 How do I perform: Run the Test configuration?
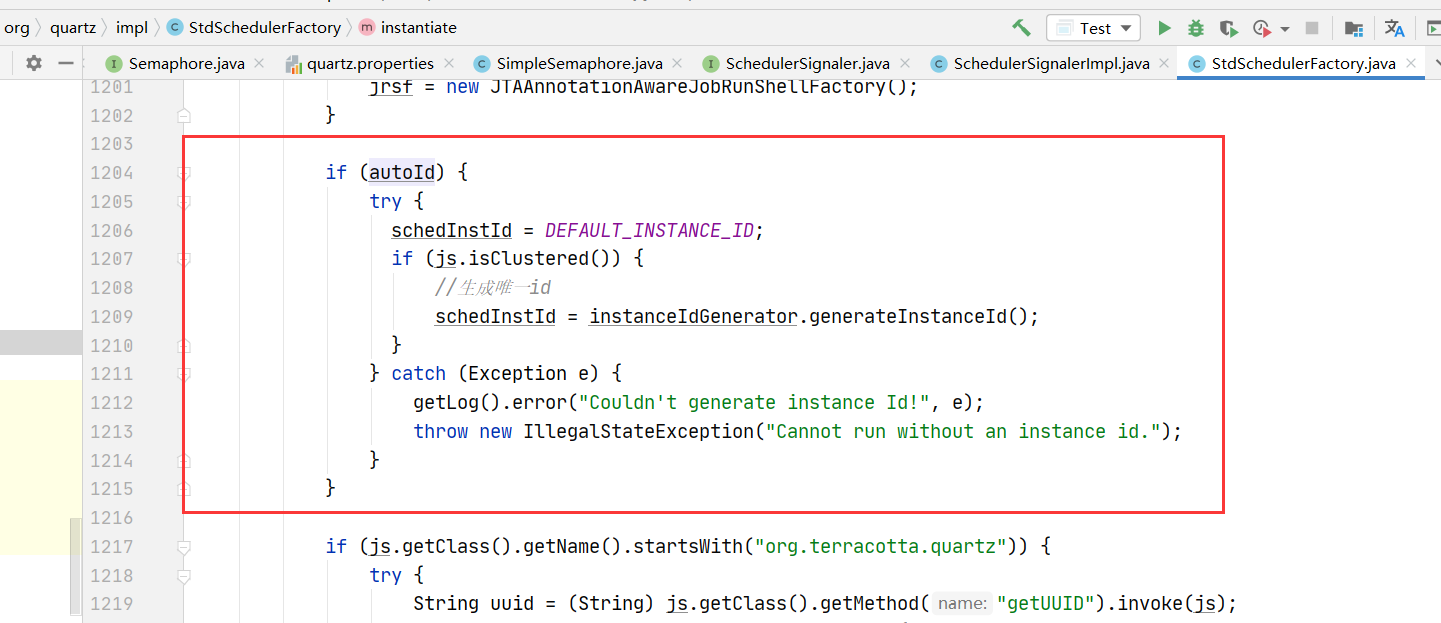click(x=1164, y=28)
